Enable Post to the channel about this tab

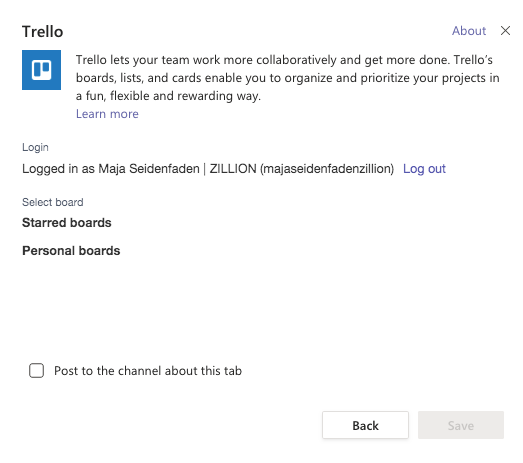pyautogui.click(x=36, y=371)
